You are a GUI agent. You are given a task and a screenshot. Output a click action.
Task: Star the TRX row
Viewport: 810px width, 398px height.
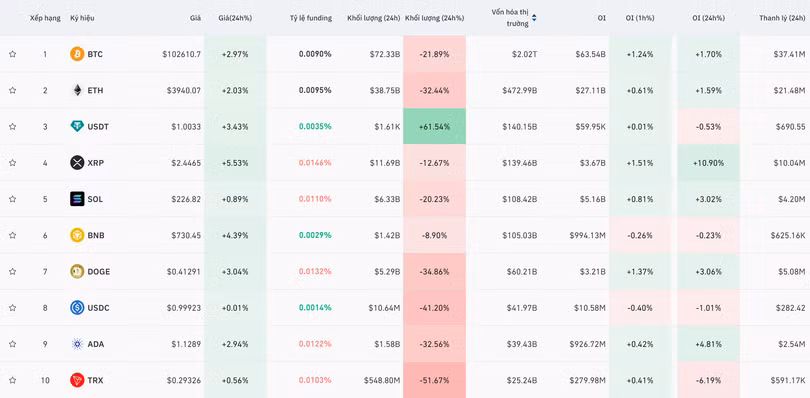tap(12, 380)
